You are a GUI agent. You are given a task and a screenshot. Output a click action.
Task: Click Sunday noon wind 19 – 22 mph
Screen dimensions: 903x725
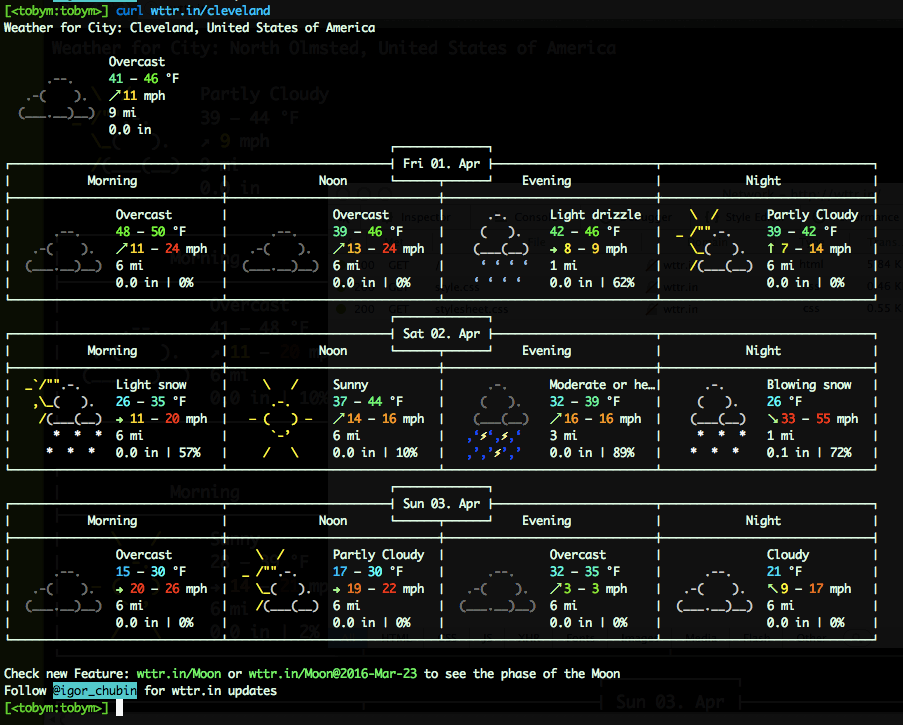[x=378, y=589]
